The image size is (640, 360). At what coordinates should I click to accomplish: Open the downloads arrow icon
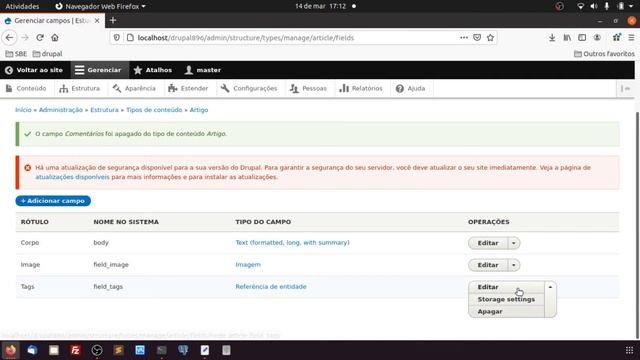point(552,38)
